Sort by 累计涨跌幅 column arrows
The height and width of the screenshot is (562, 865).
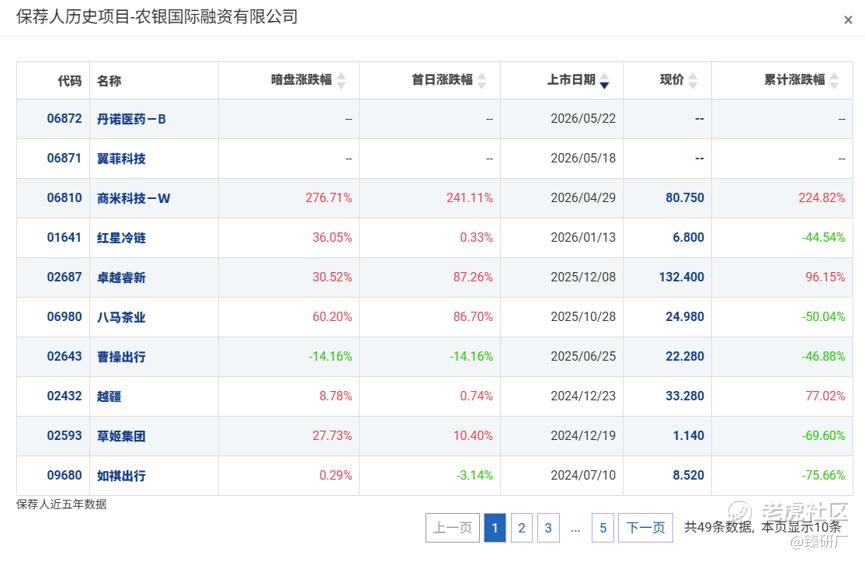coord(834,81)
